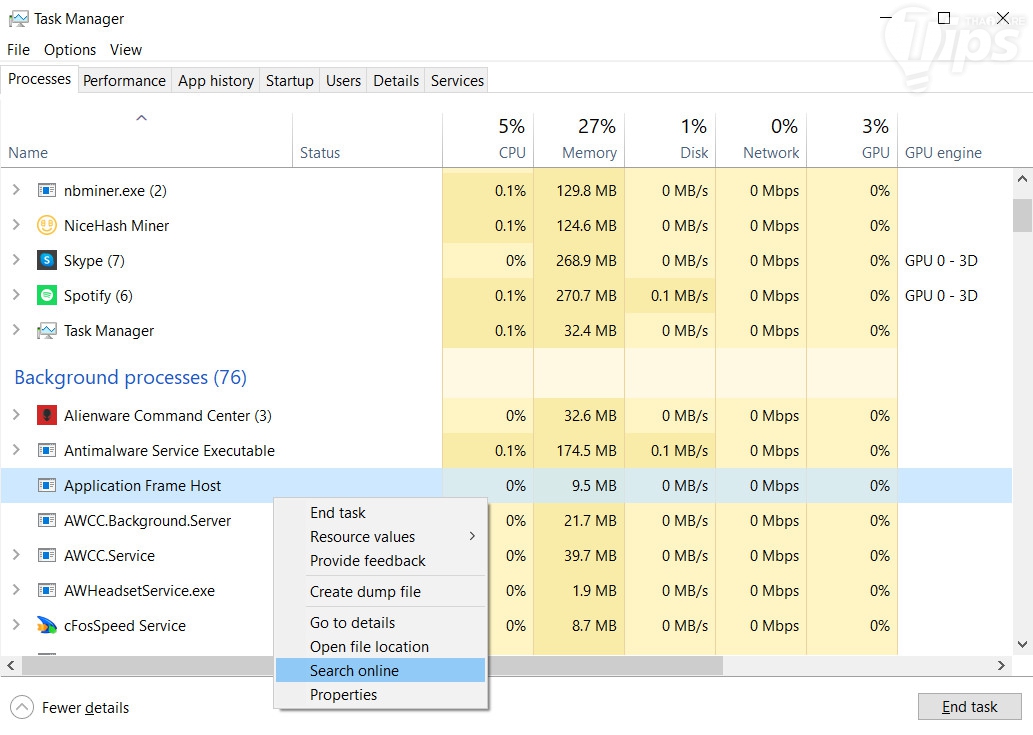The image size is (1033, 735).
Task: Click the nbminer.exe process icon
Action: (x=47, y=191)
